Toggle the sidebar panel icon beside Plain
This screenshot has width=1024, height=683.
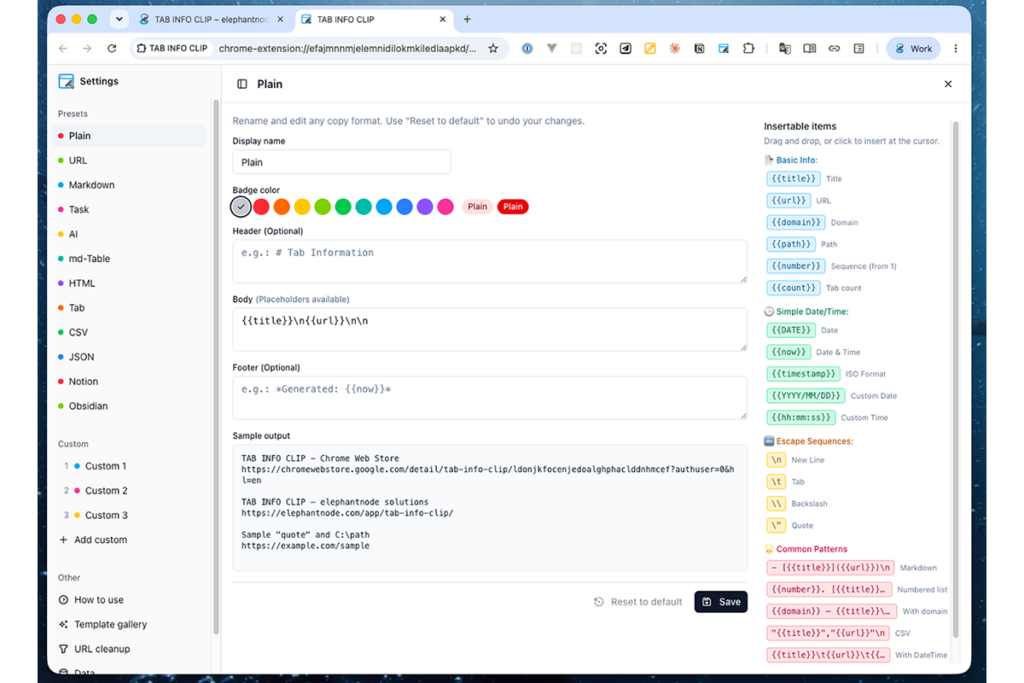[x=242, y=84]
